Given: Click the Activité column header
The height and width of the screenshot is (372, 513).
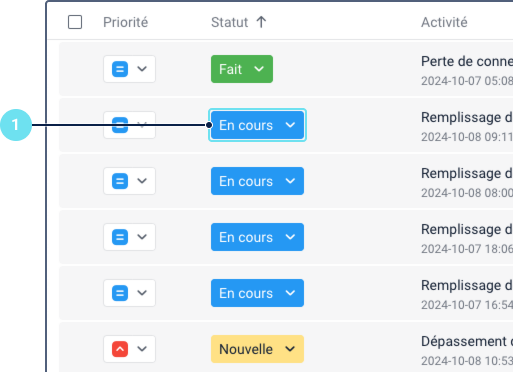Looking at the screenshot, I should click(444, 22).
